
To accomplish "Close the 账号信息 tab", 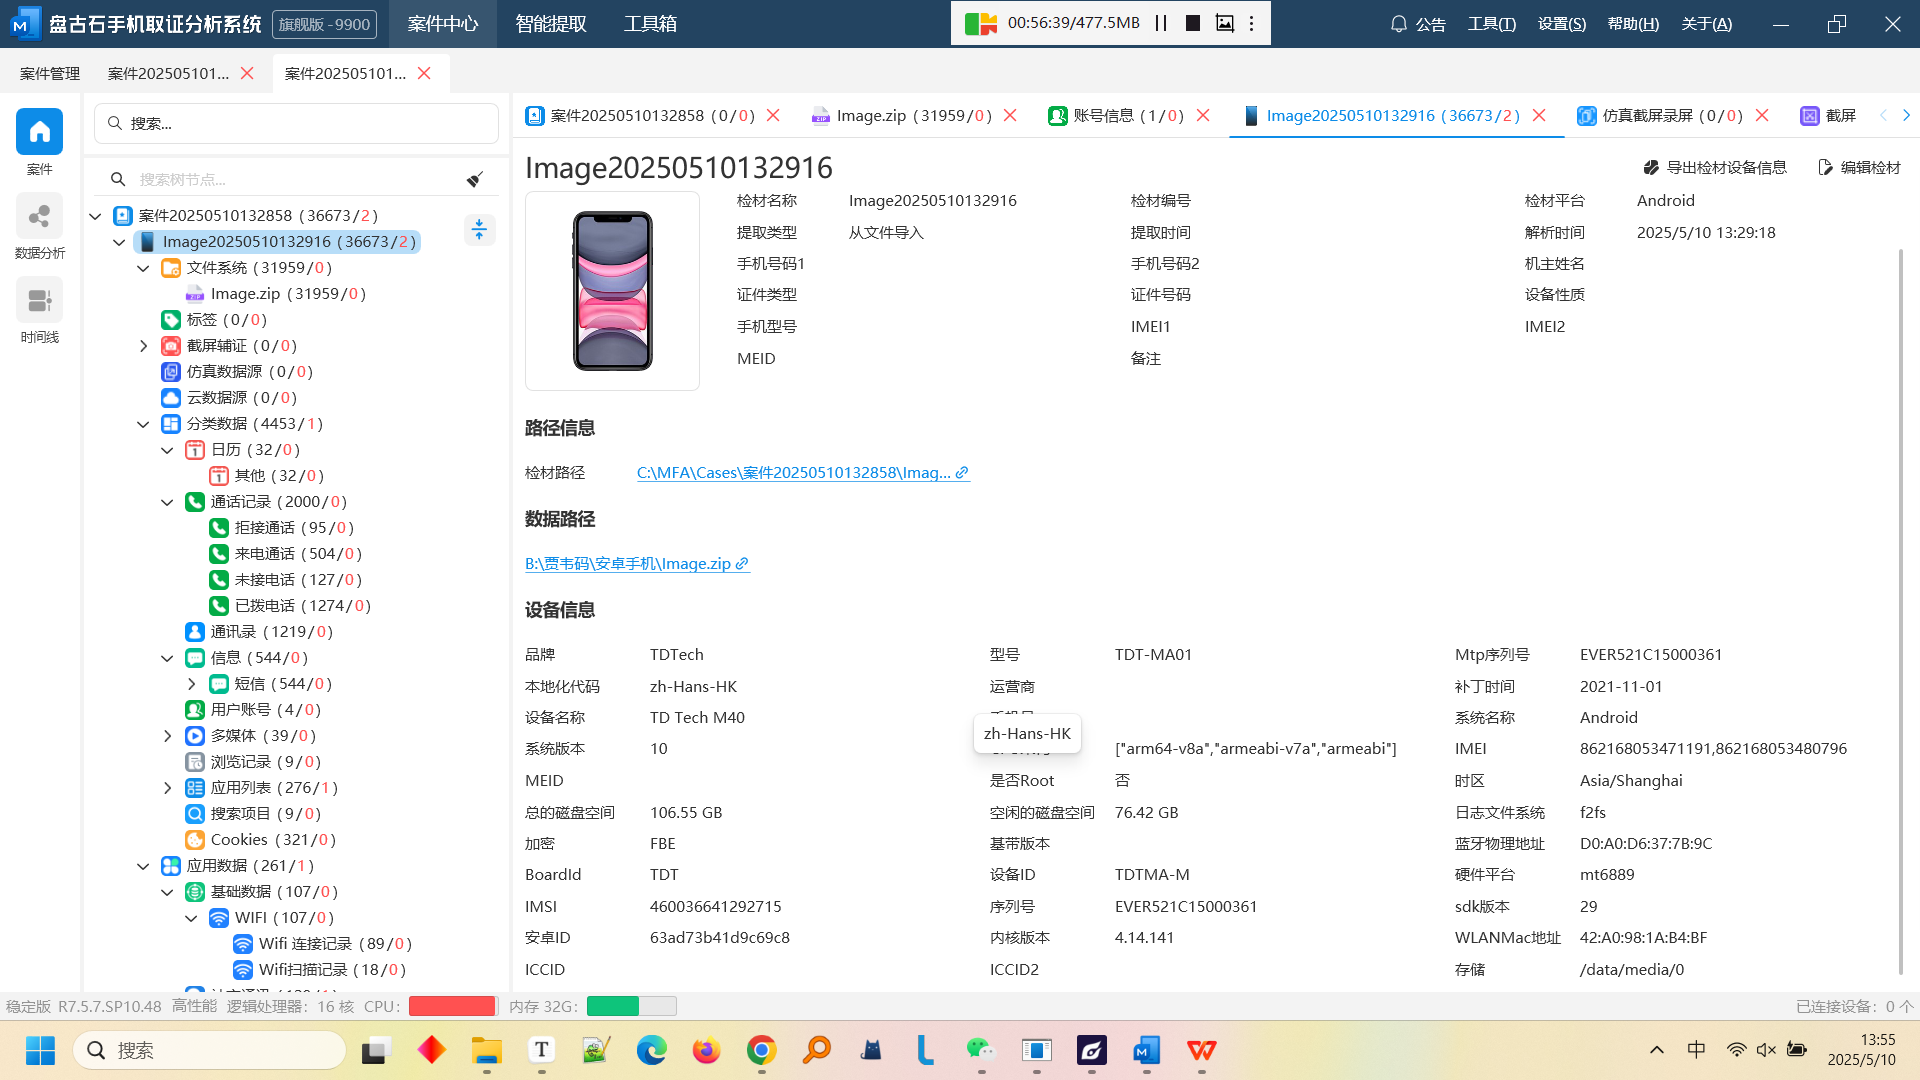I will [1203, 116].
